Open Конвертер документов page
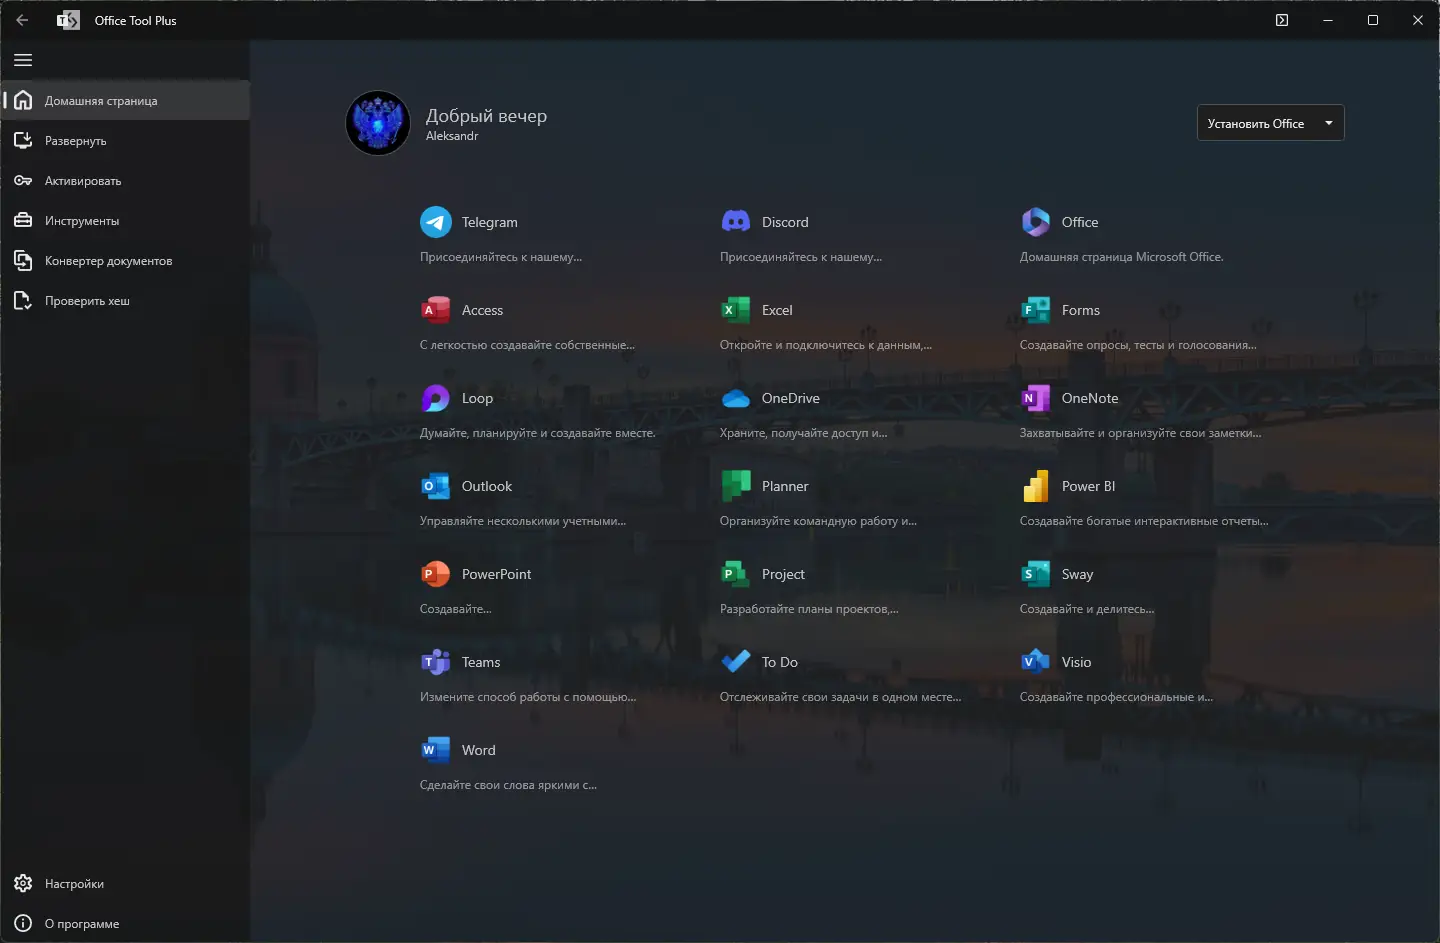Viewport: 1440px width, 943px height. [x=125, y=260]
